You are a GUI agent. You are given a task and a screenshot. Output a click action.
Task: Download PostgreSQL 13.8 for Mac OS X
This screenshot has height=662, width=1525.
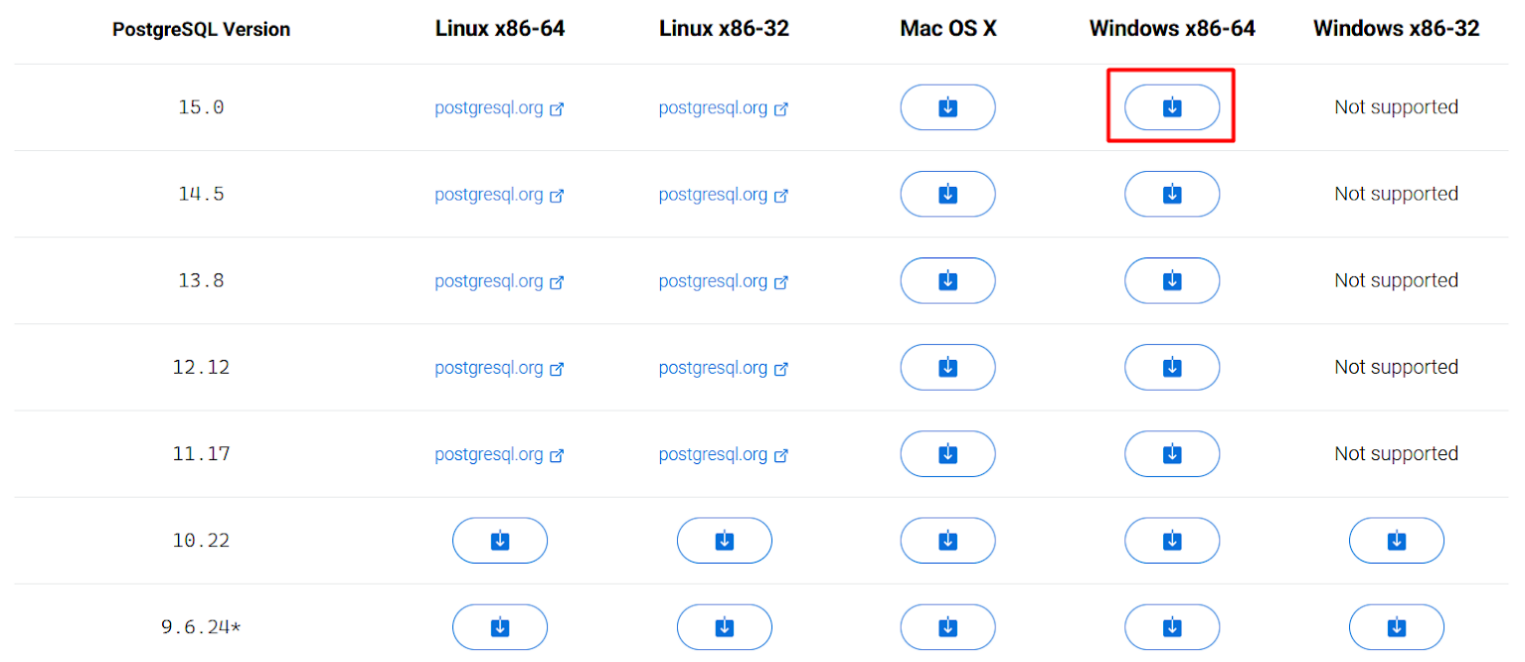pyautogui.click(x=947, y=280)
